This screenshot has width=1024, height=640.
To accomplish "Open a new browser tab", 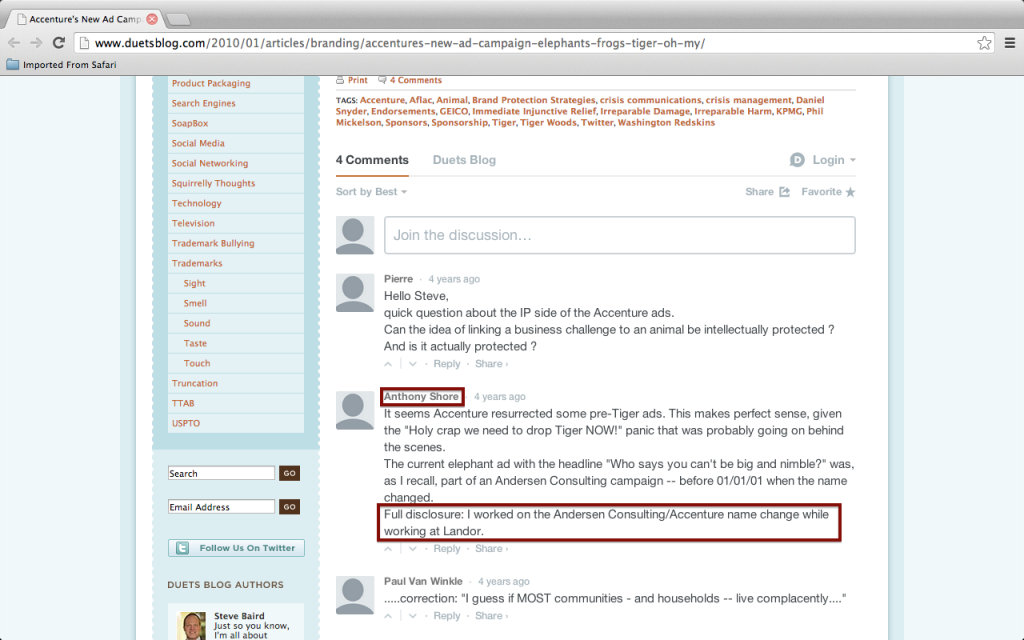I will click(178, 20).
